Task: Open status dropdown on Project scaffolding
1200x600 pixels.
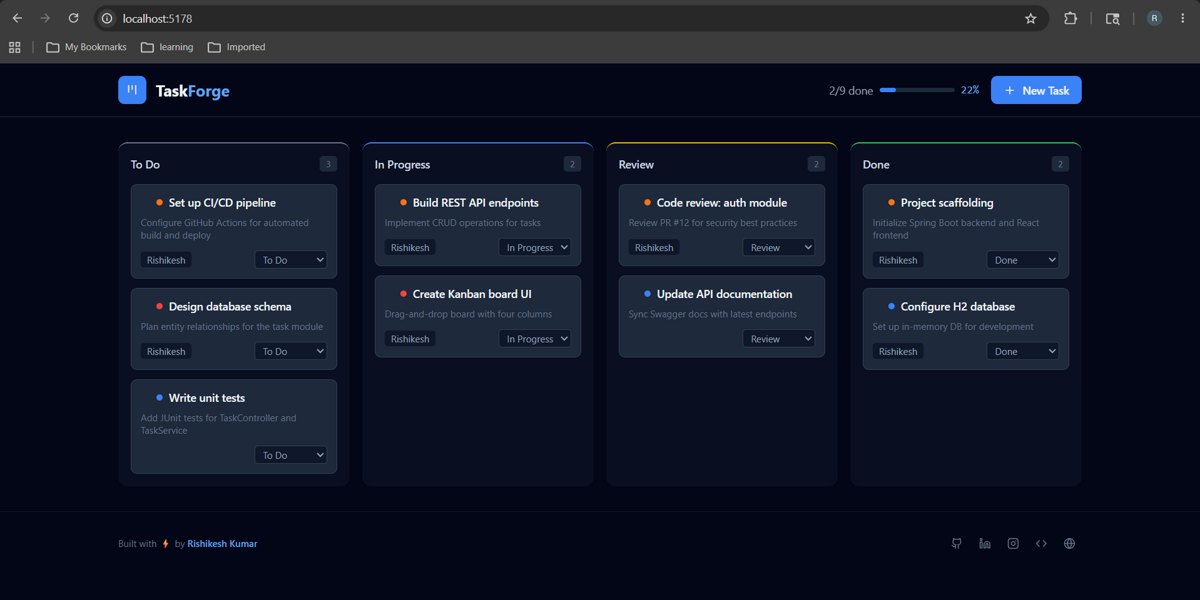Action: click(1023, 260)
